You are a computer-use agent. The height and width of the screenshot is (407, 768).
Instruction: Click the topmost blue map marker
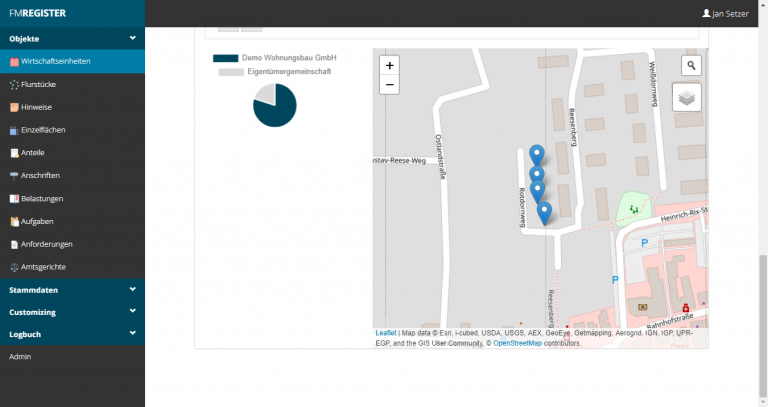coord(537,155)
